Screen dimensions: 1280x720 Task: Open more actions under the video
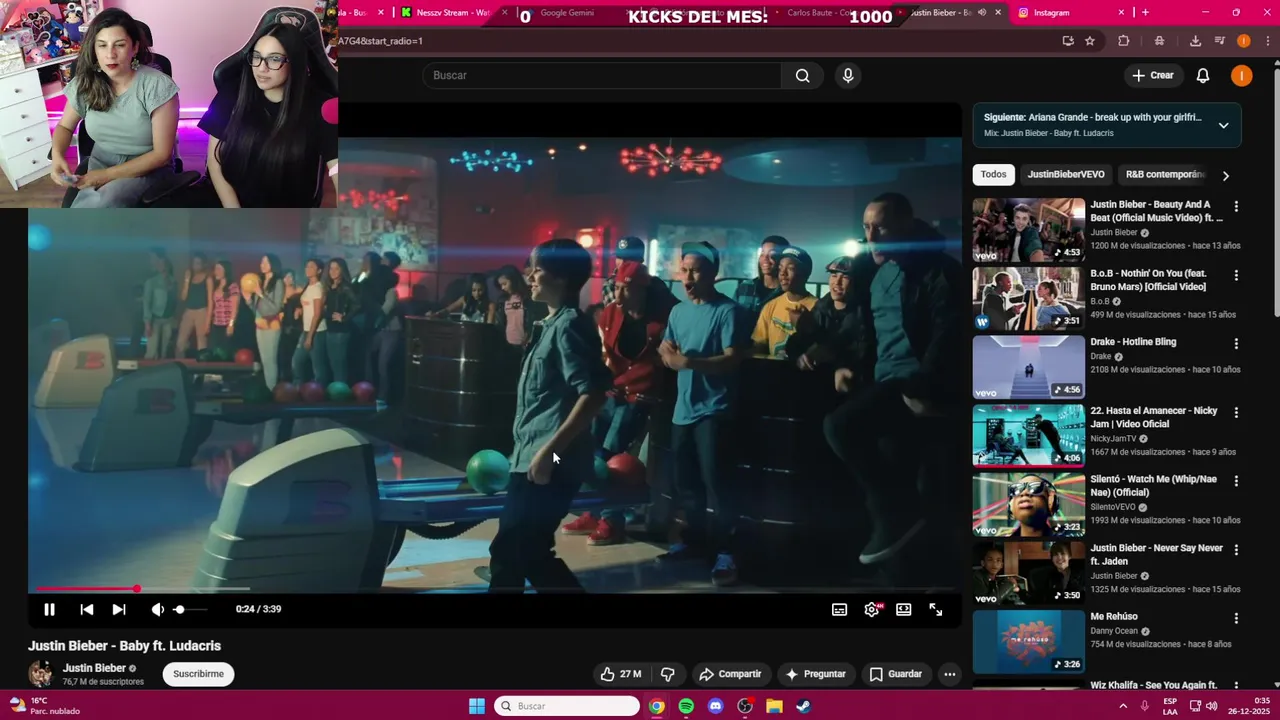[x=950, y=674]
